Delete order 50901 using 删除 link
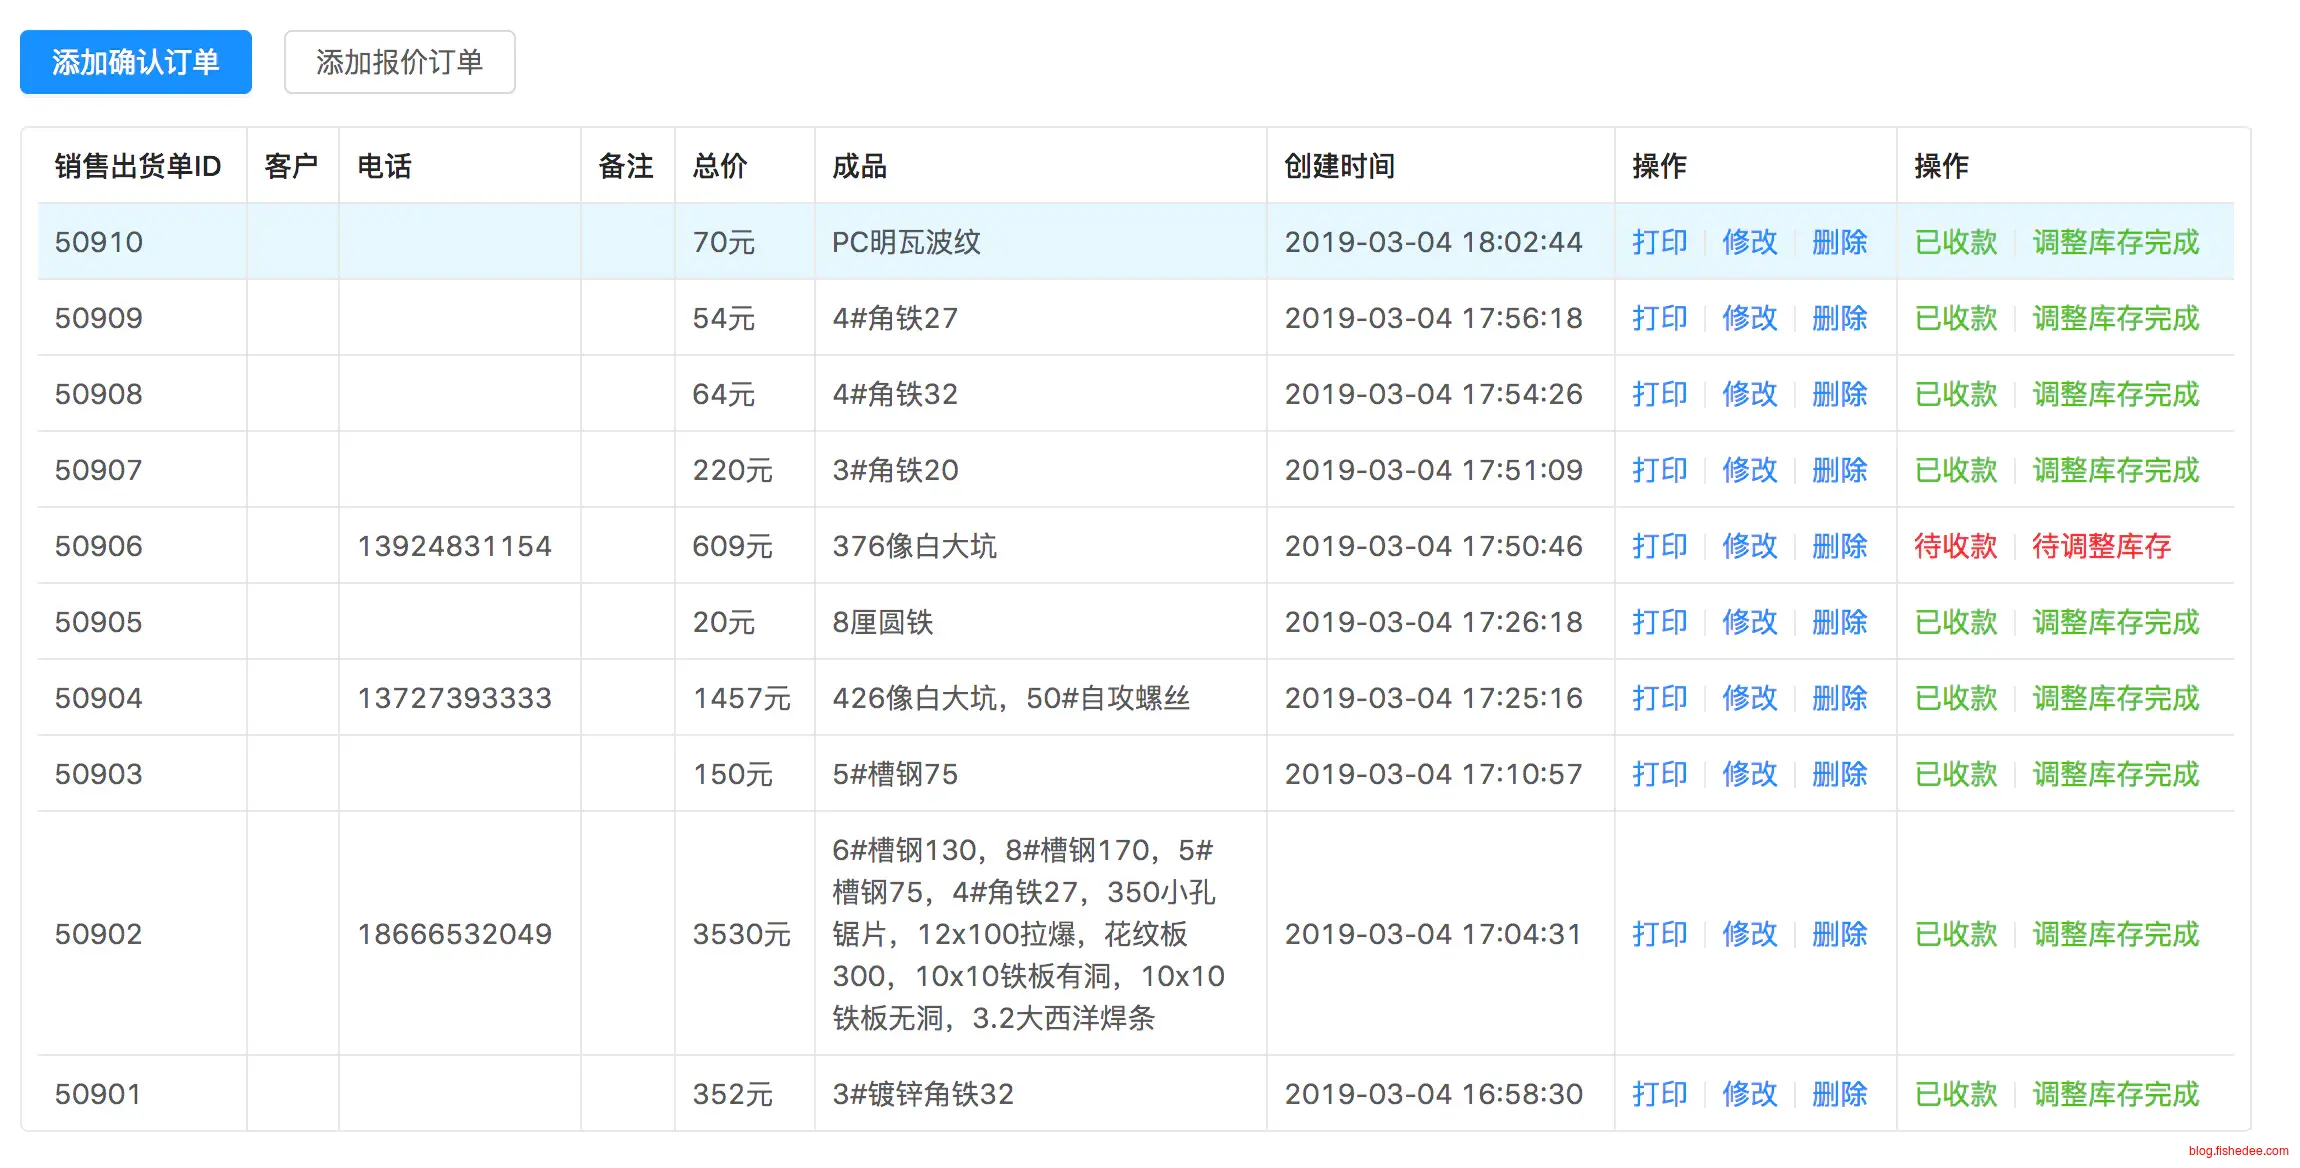The image size is (2300, 1168). tap(1839, 1094)
